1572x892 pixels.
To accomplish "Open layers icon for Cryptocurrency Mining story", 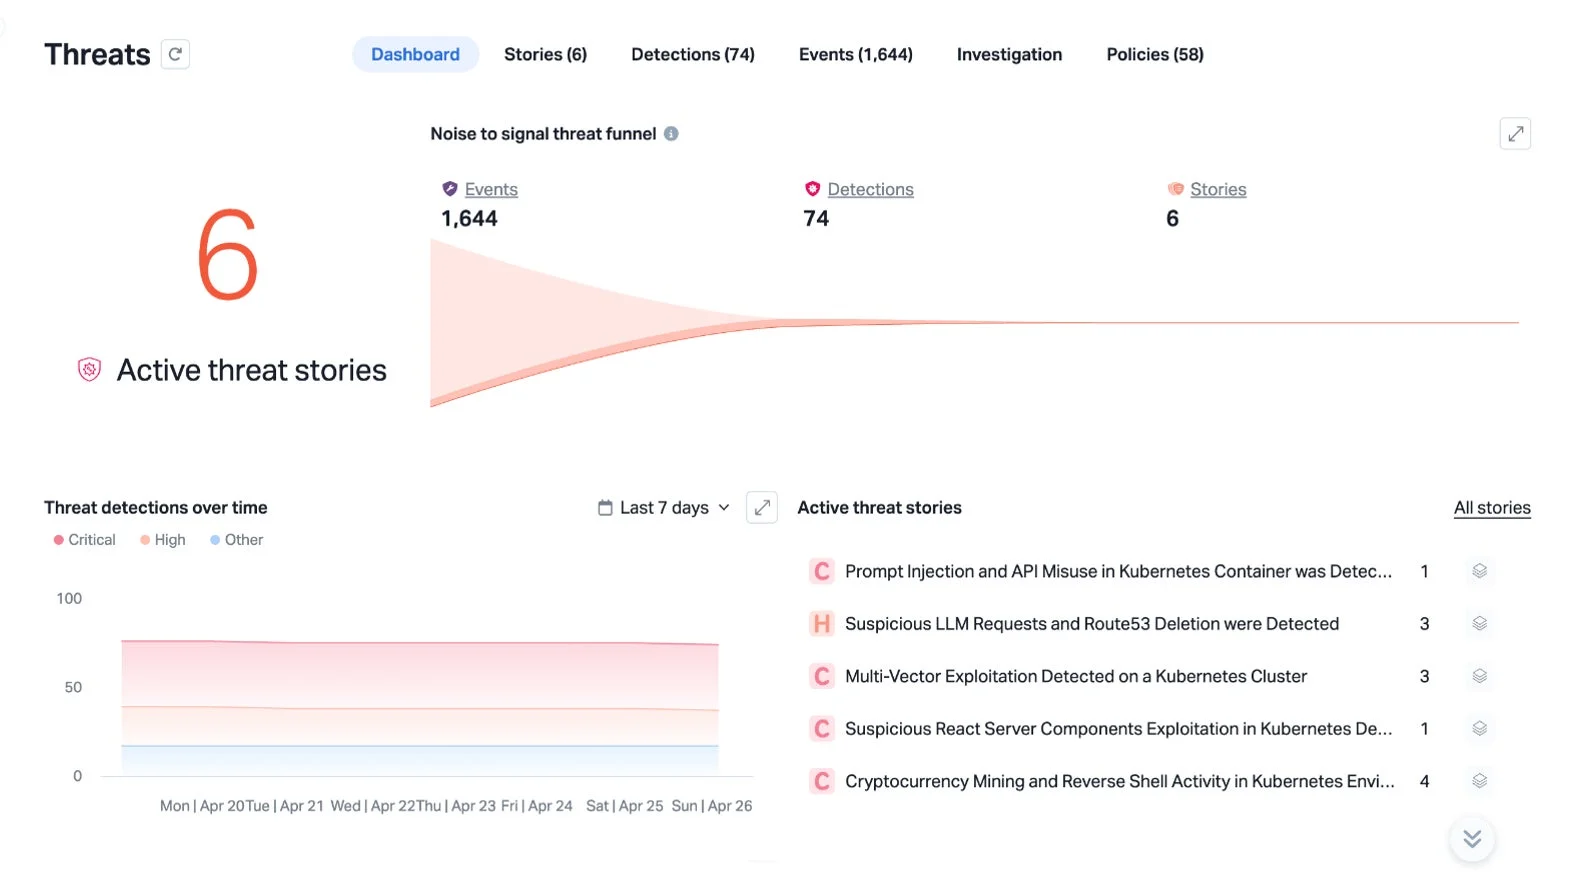I will click(x=1480, y=781).
